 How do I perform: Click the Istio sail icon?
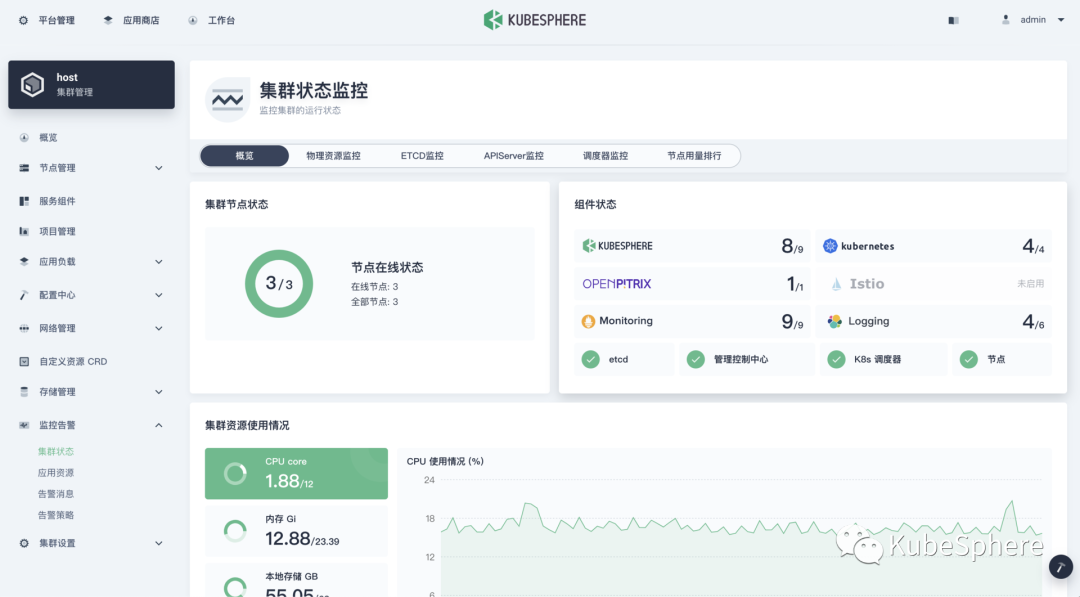pyautogui.click(x=836, y=284)
